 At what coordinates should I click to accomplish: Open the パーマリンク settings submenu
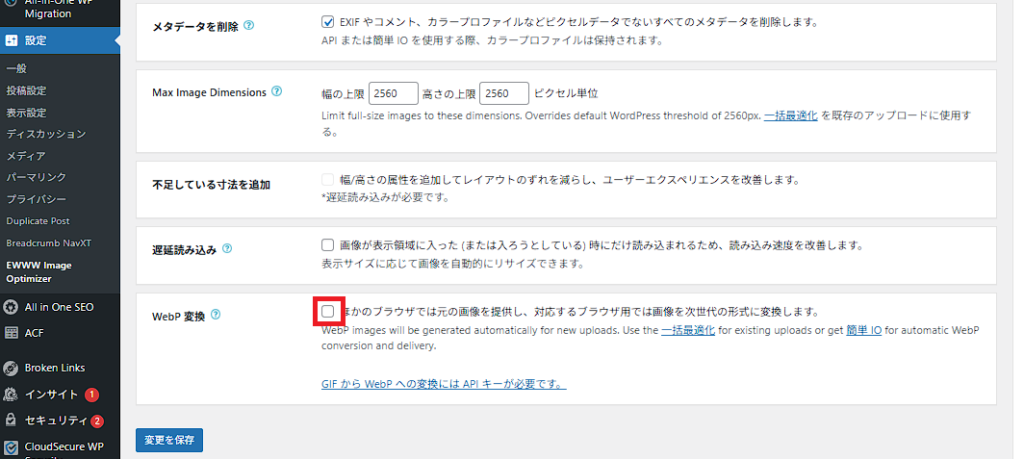[36, 177]
